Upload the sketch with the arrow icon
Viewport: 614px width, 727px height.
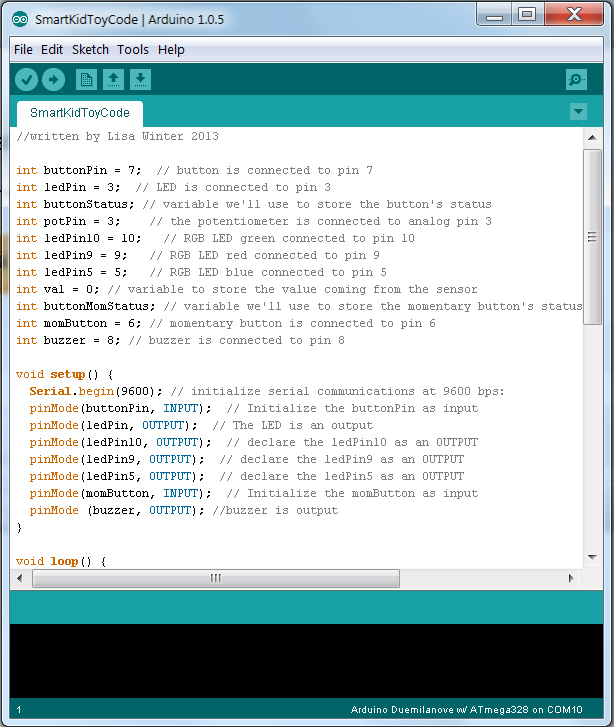[53, 80]
